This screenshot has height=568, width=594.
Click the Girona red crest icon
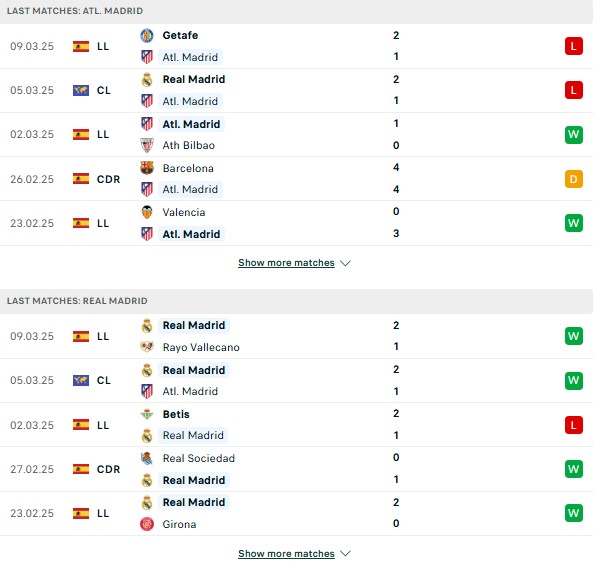tap(147, 524)
